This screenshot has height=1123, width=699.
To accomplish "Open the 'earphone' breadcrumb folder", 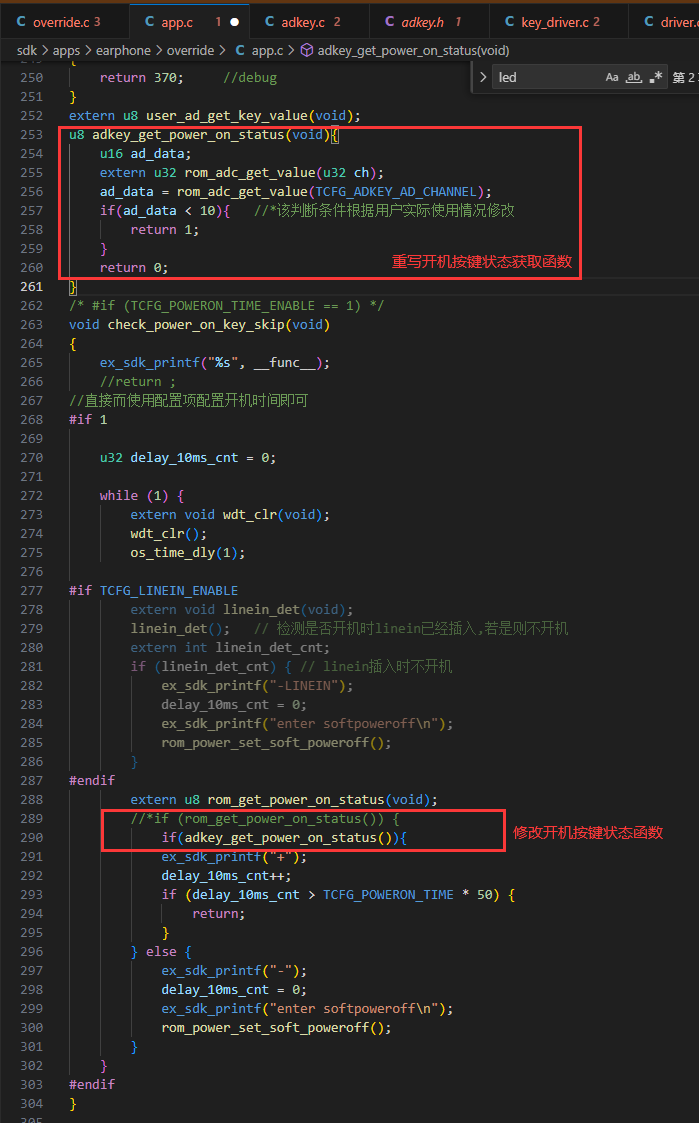I will pos(123,51).
